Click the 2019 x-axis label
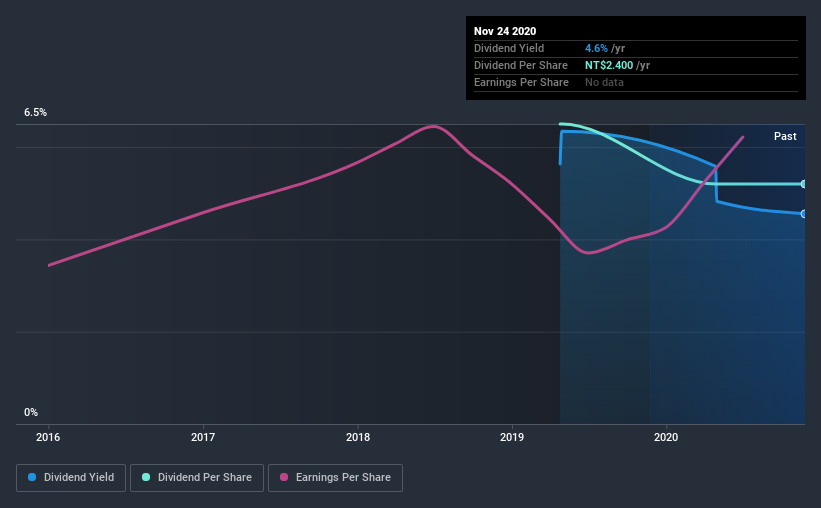 point(512,437)
